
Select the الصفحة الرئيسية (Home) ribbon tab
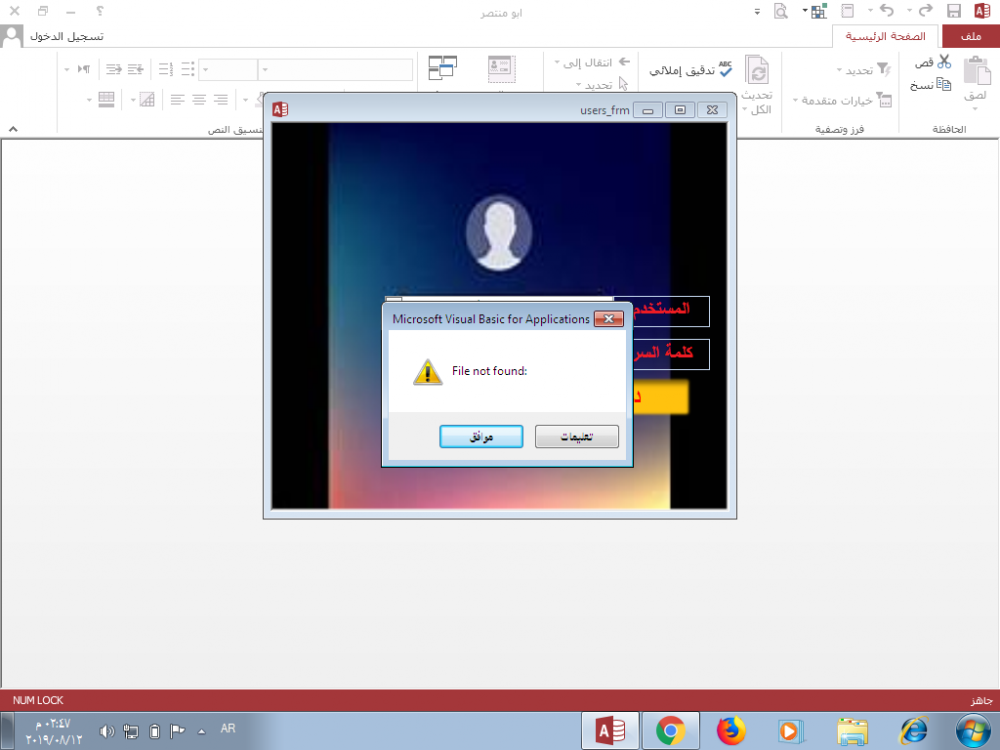[886, 36]
